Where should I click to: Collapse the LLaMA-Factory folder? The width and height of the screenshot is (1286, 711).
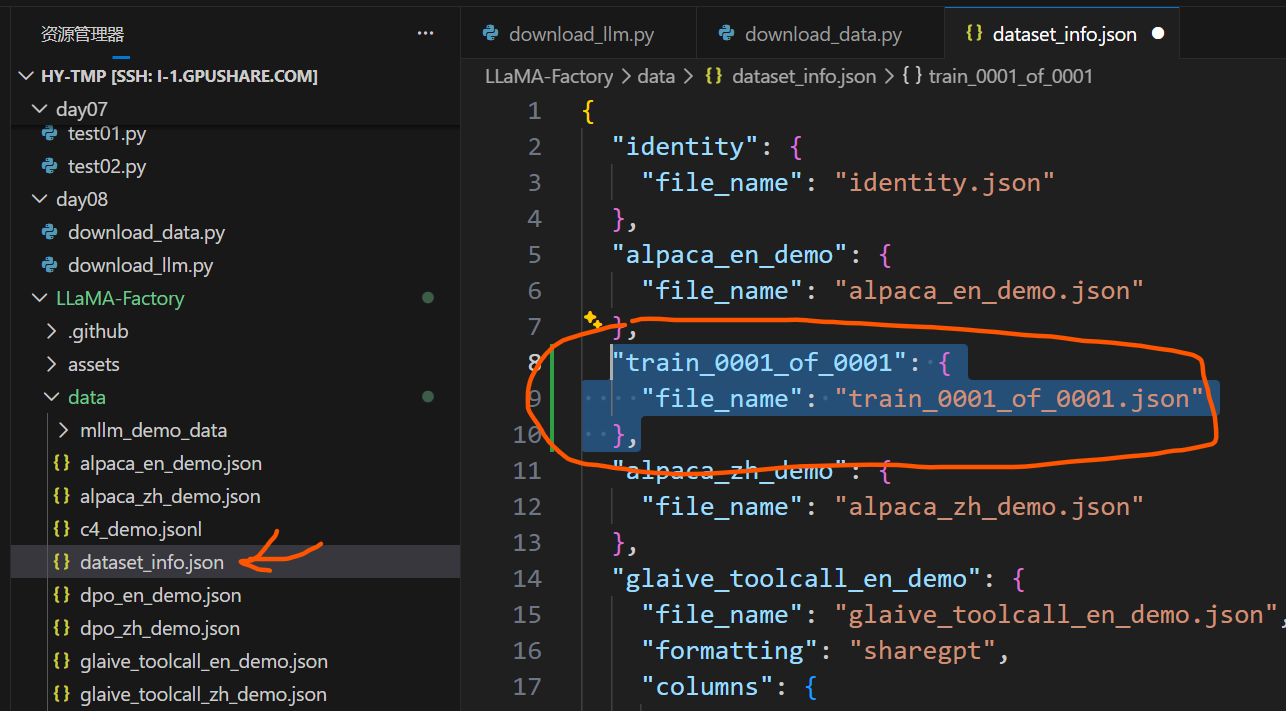click(40, 298)
